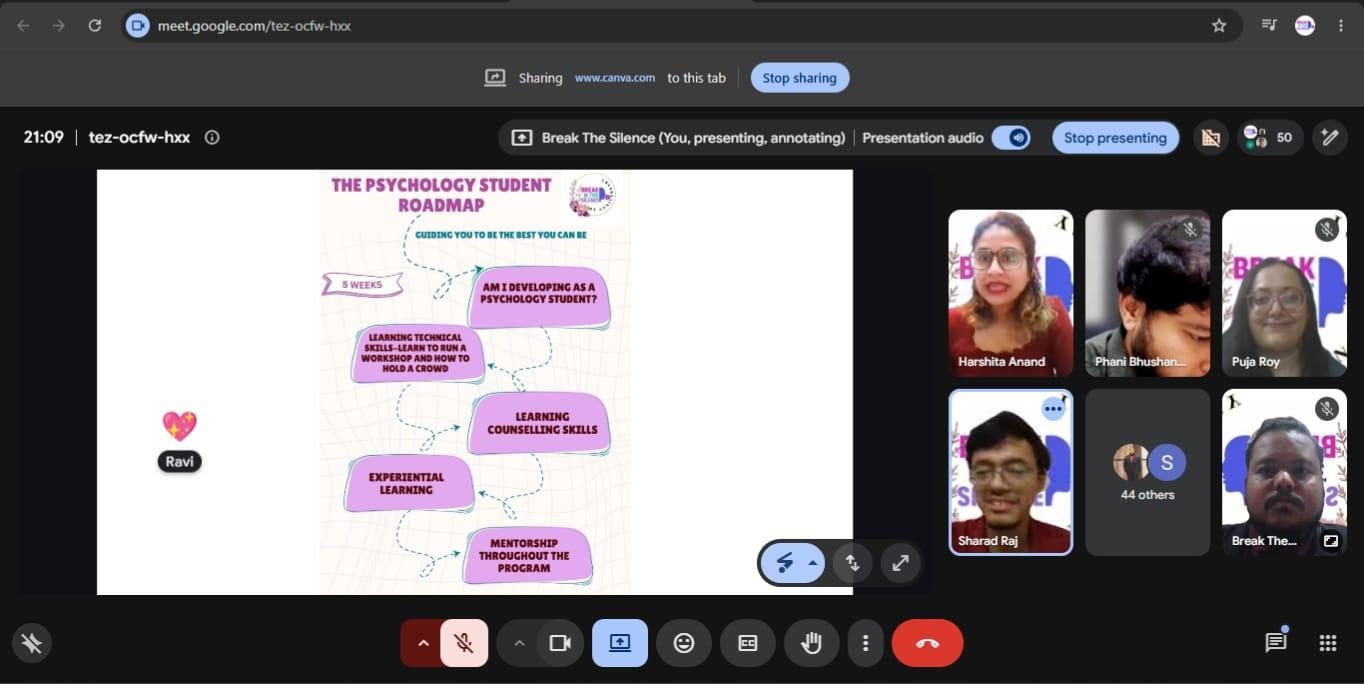Select Phani Bhushan video tile
Viewport: 1364px width, 684px height.
1147,293
